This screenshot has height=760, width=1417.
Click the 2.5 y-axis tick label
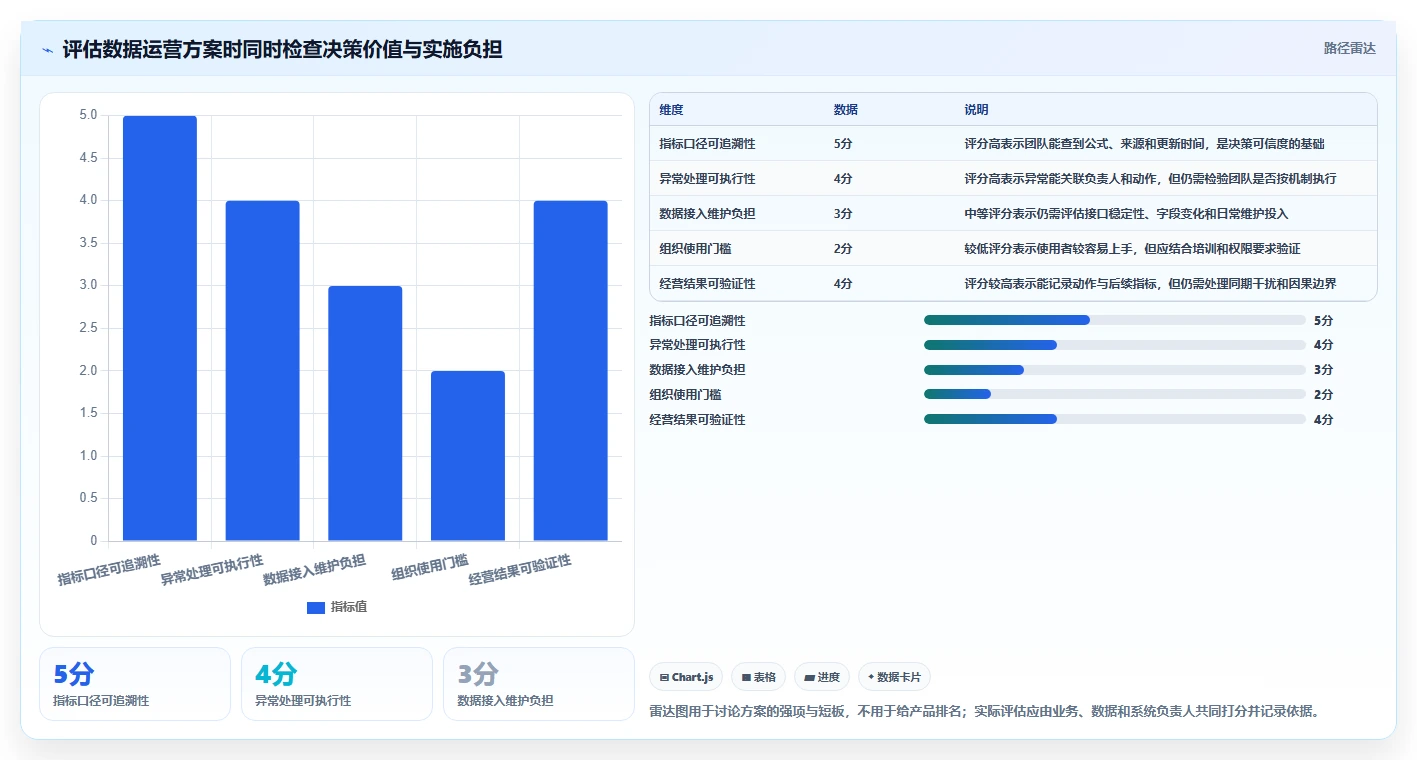pyautogui.click(x=88, y=328)
